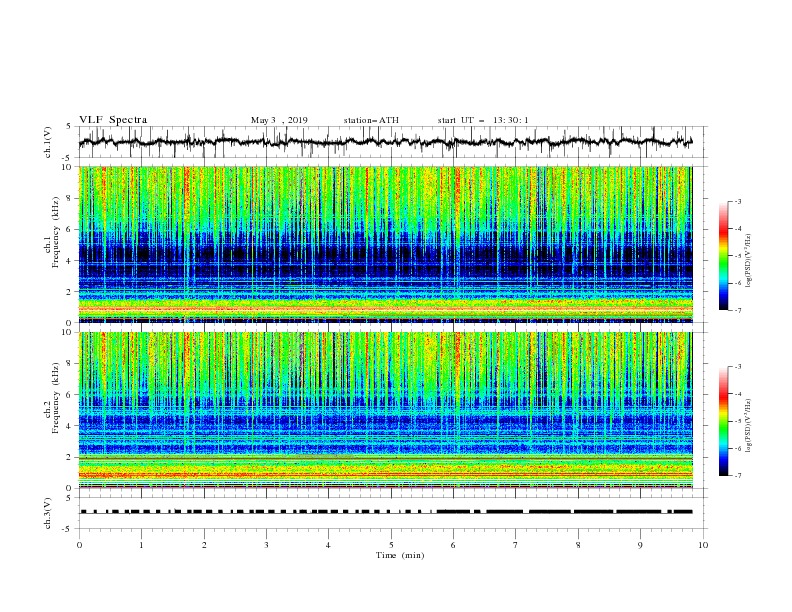Screen dimensions: 792x612
Task: Click the "station=ATH" label
Action: click(371, 120)
